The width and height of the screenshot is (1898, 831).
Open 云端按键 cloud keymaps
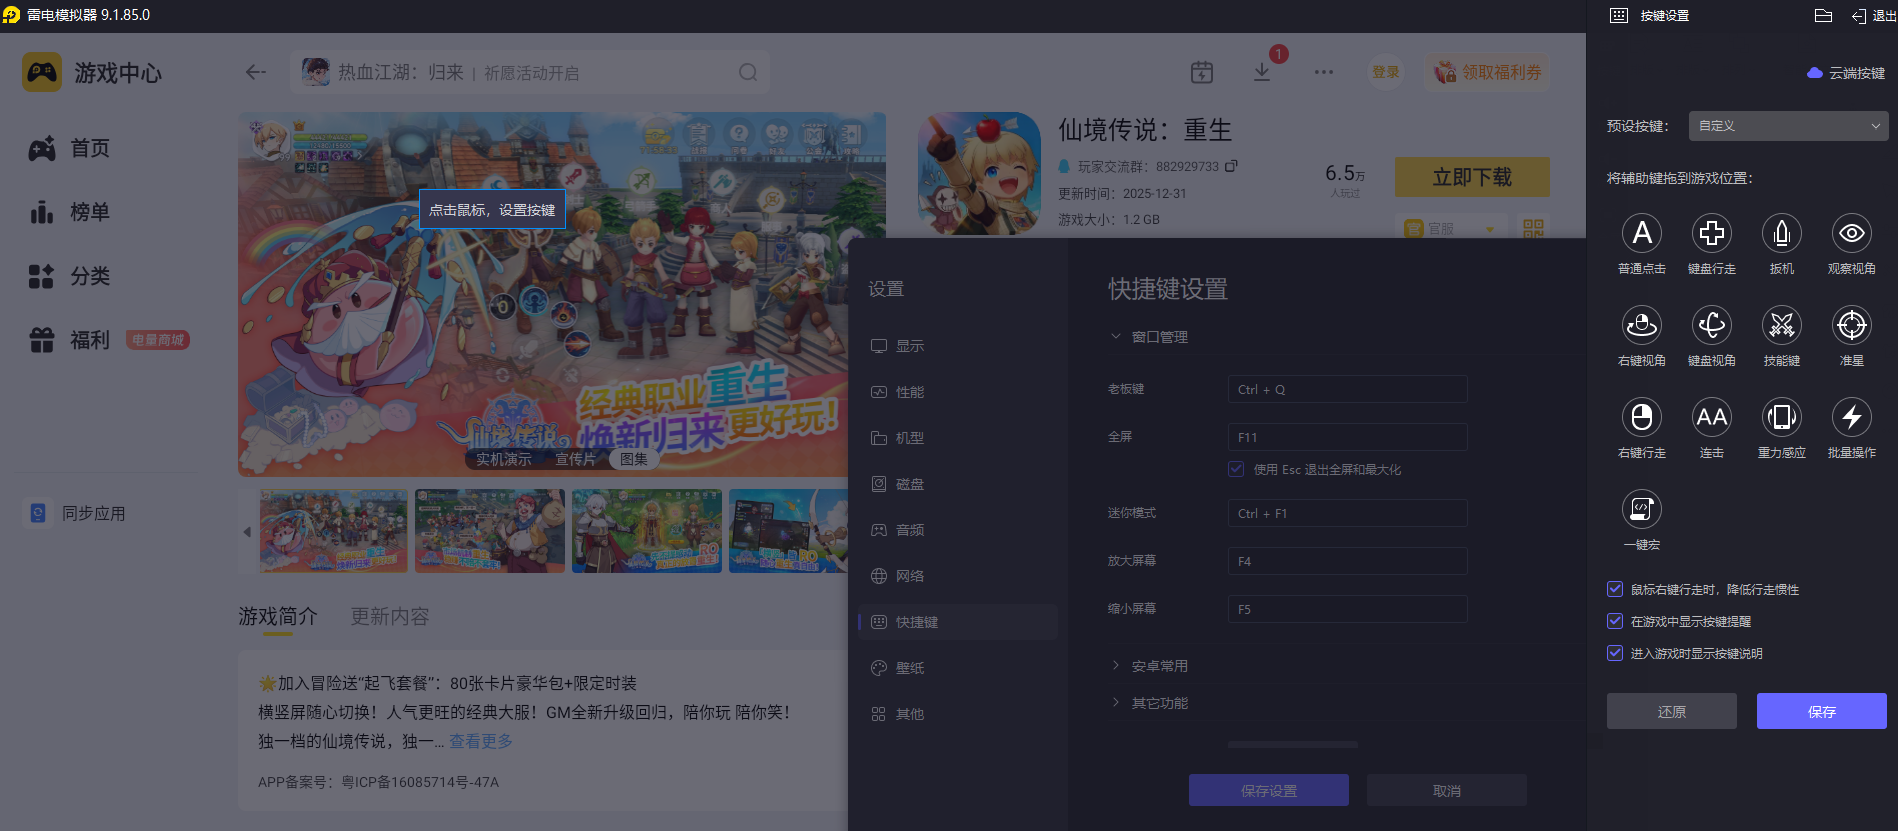click(1846, 73)
